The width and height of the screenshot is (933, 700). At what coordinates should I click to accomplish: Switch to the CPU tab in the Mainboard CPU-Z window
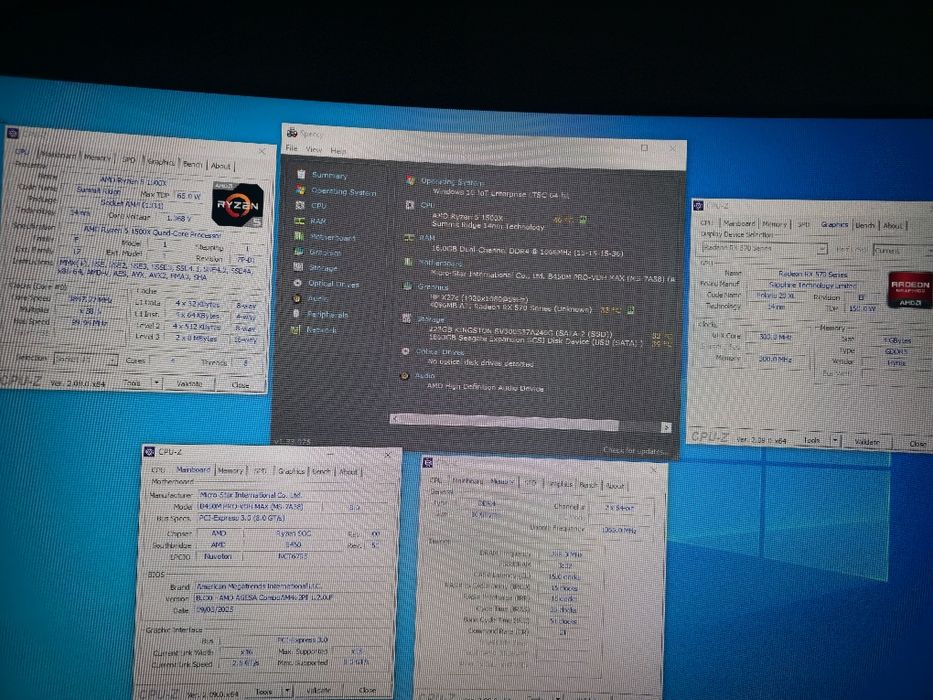[158, 470]
